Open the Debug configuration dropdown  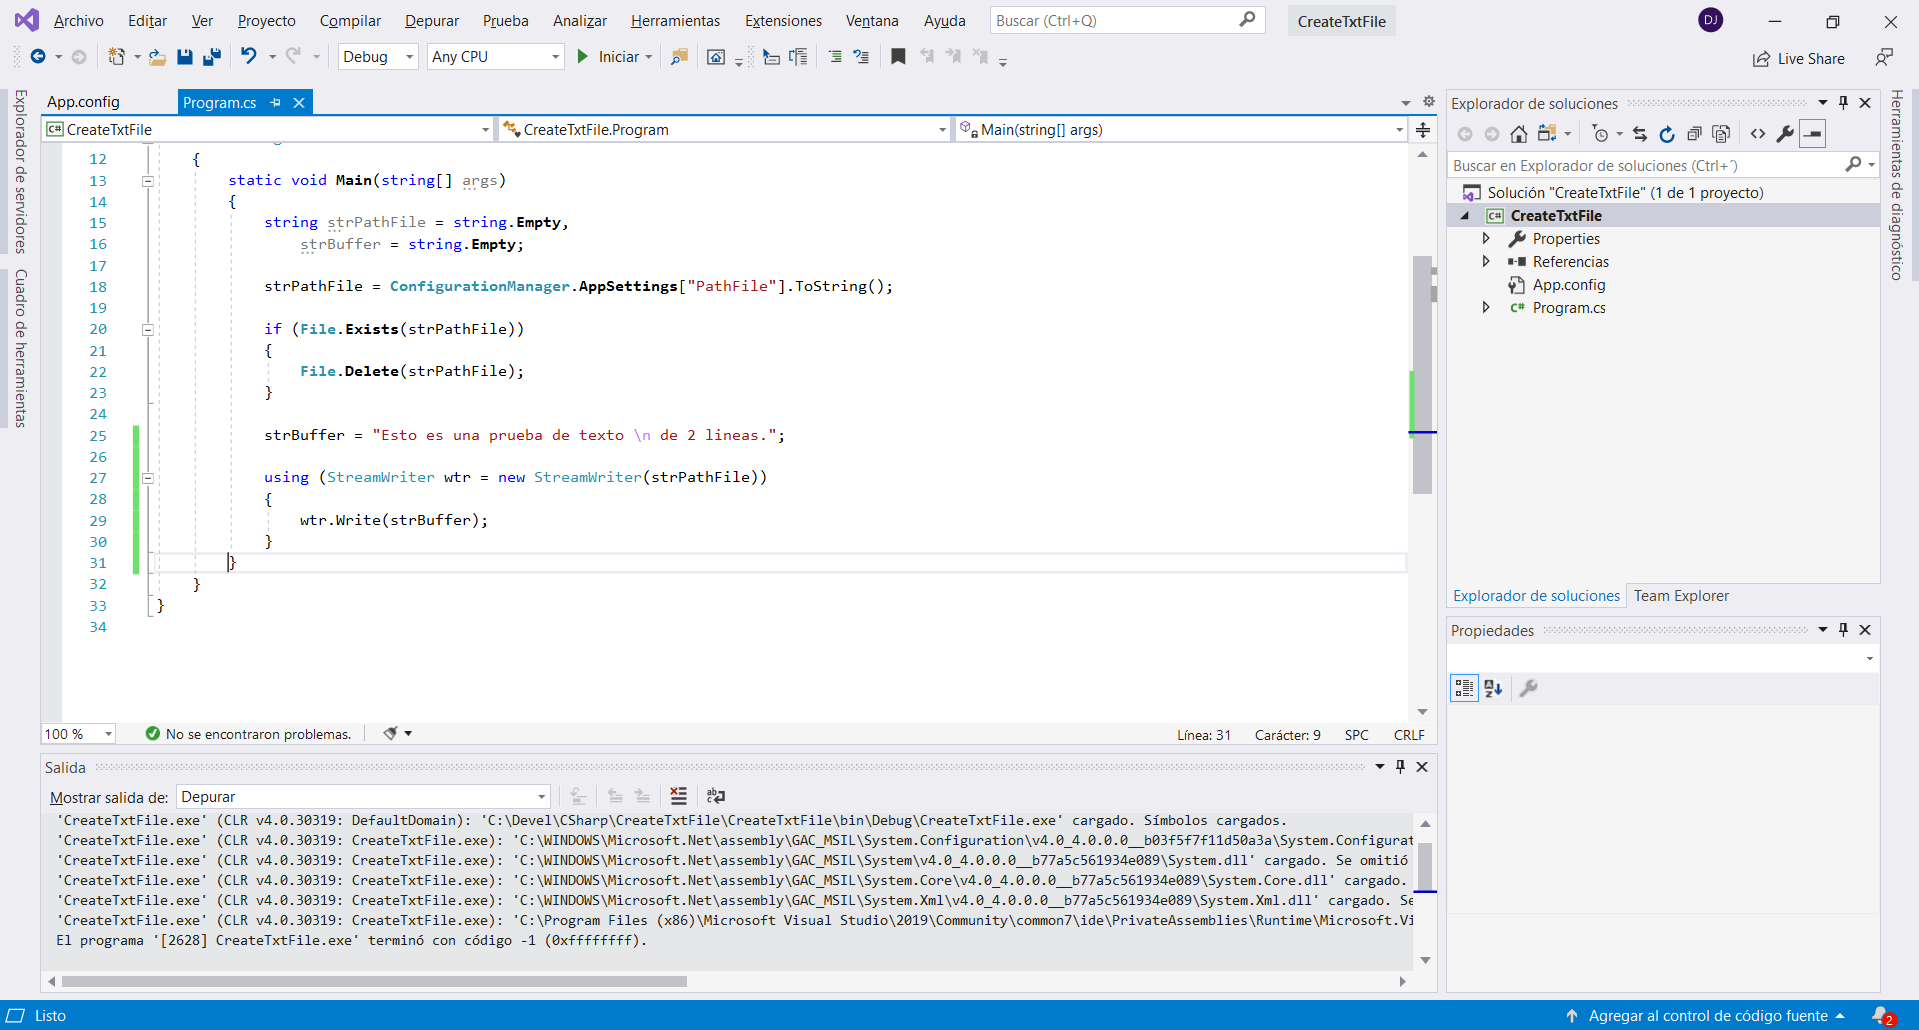pos(378,57)
